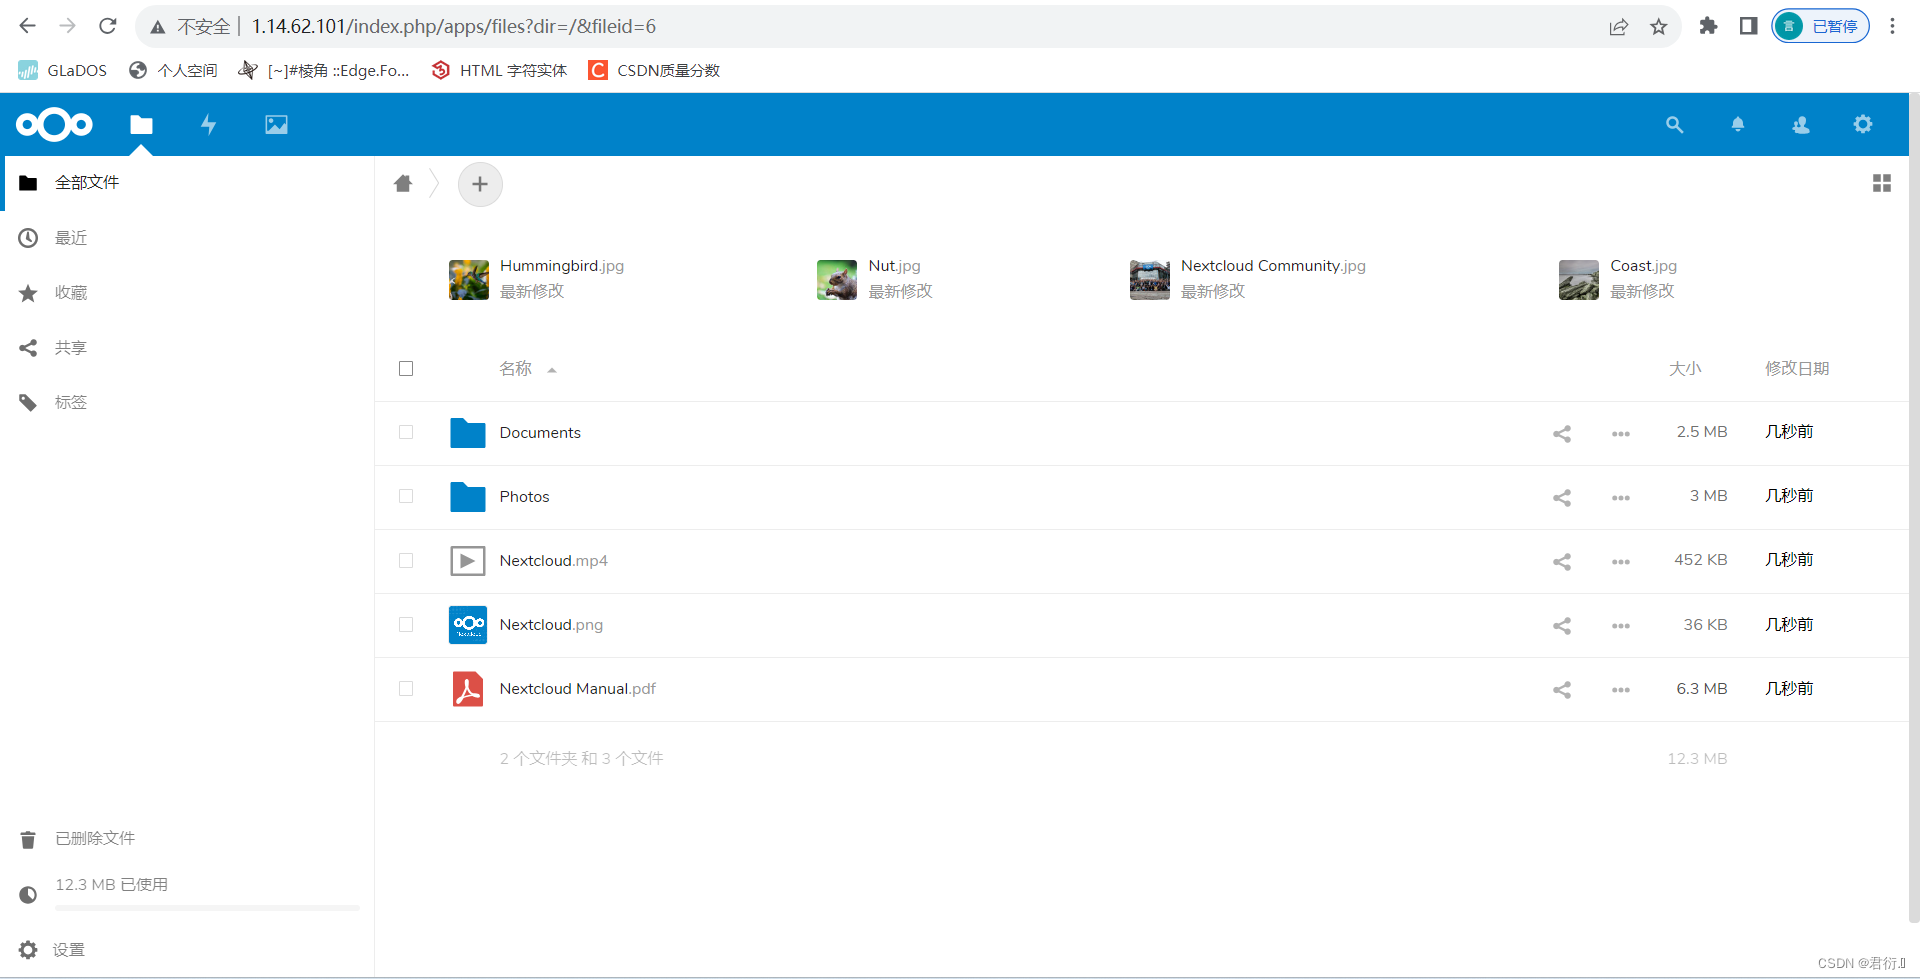Reload the page in browser
Screen dimensions: 1920x979
[x=108, y=26]
